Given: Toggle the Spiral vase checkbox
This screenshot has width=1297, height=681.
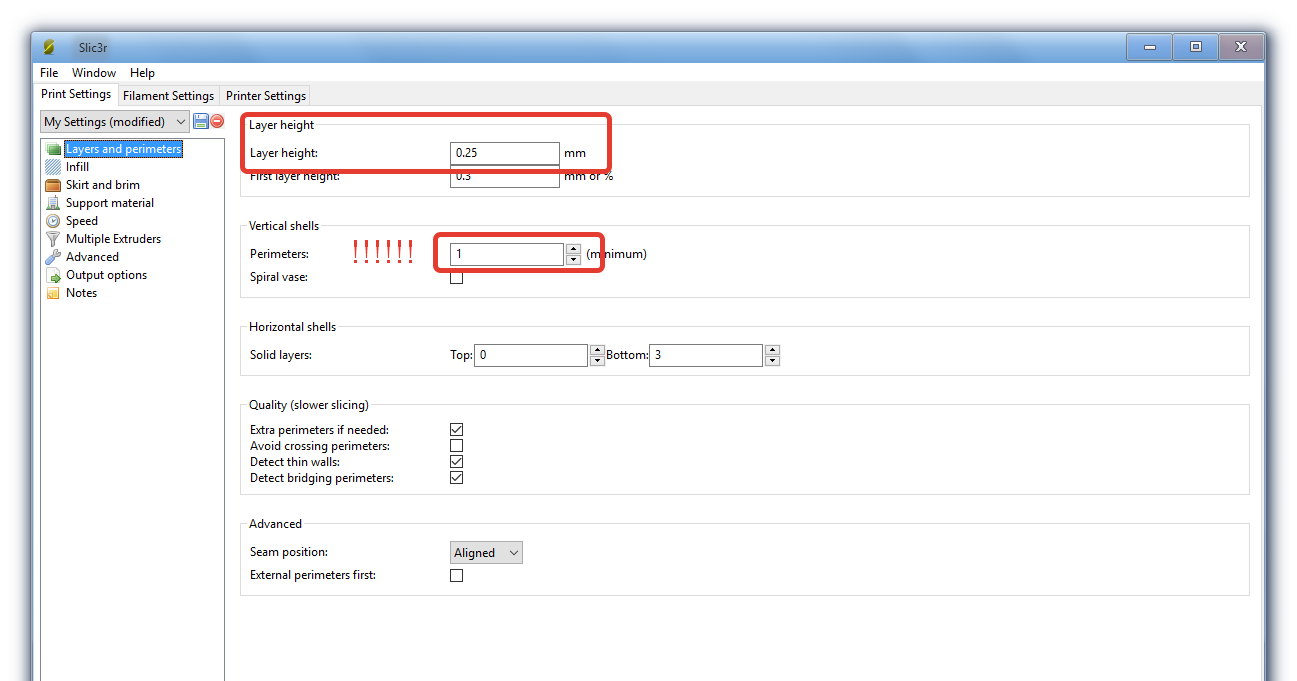Looking at the screenshot, I should [x=457, y=277].
